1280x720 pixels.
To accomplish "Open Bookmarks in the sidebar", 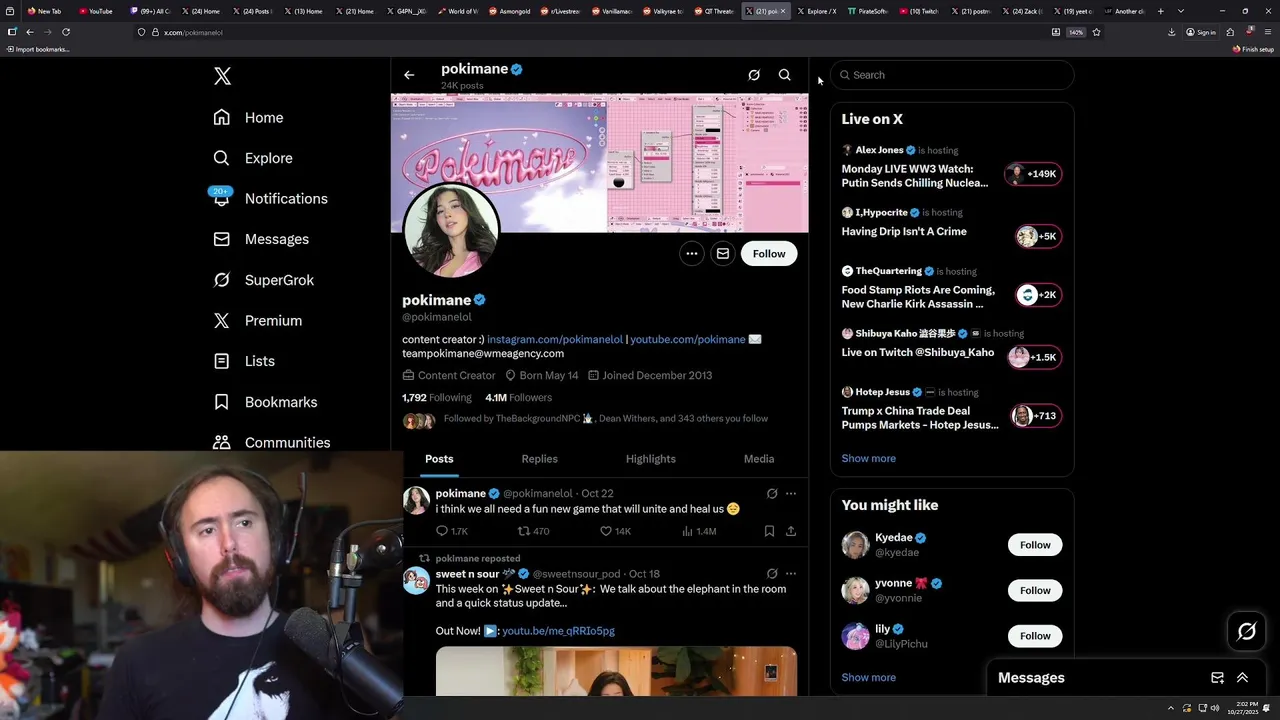I will pyautogui.click(x=266, y=402).
